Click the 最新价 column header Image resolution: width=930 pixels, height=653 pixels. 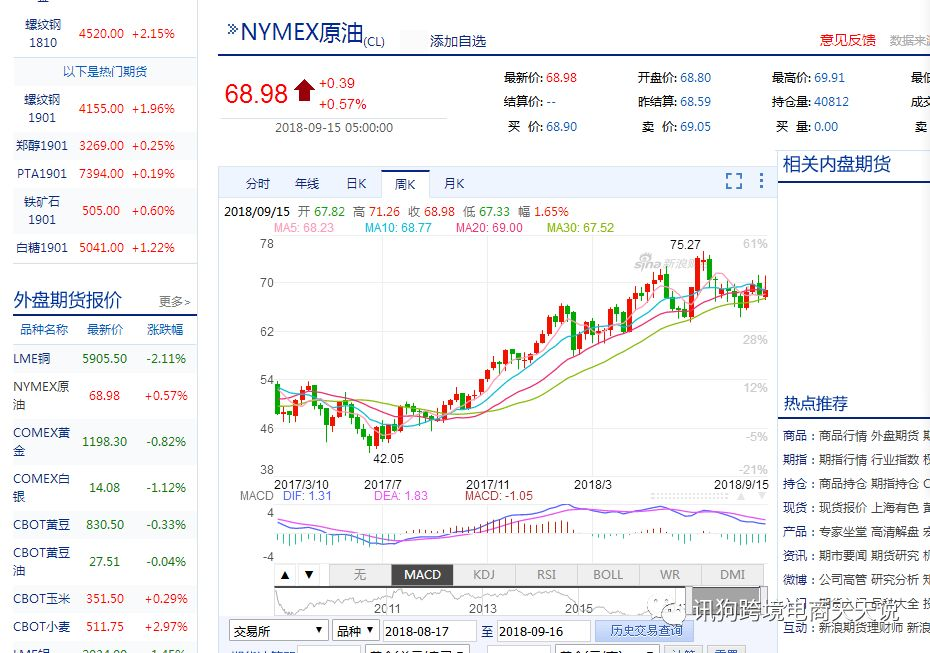click(105, 330)
